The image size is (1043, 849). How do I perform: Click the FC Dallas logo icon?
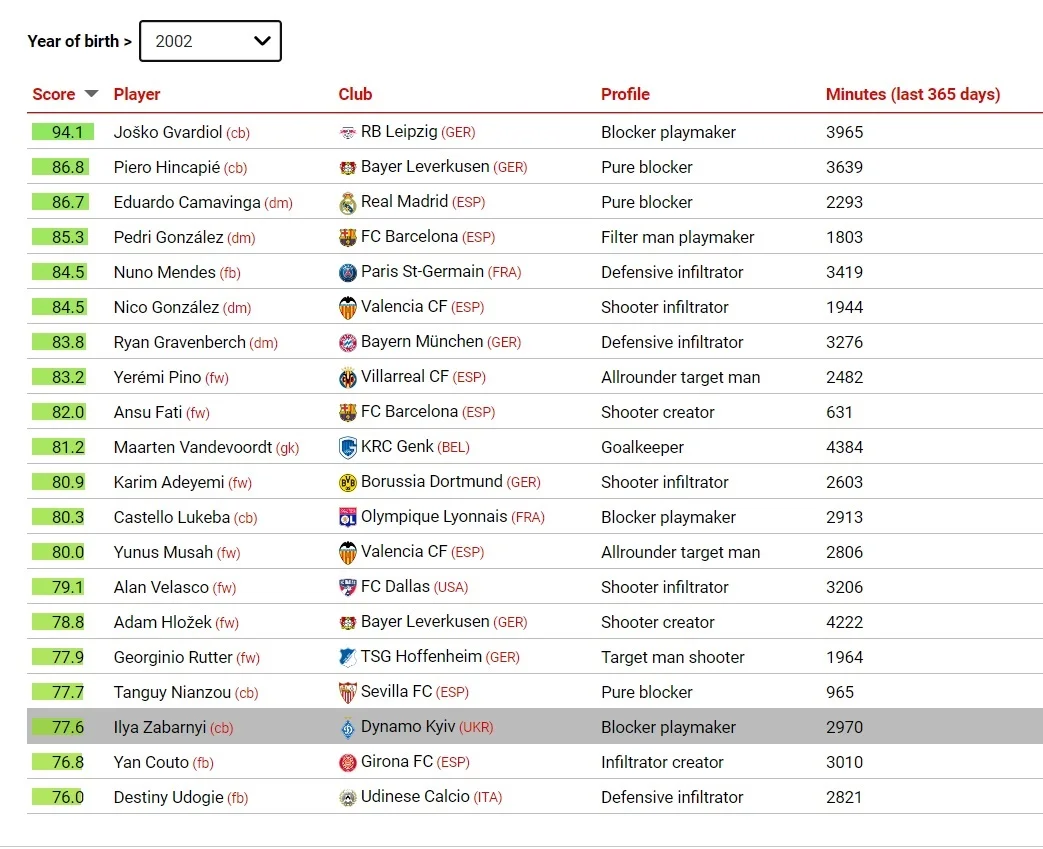[x=348, y=588]
